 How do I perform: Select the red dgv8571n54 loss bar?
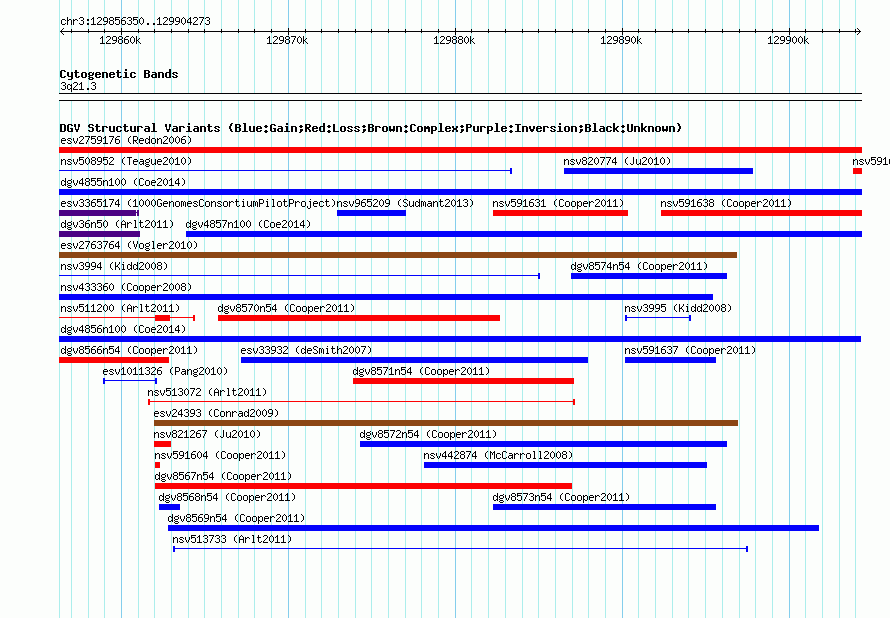463,381
